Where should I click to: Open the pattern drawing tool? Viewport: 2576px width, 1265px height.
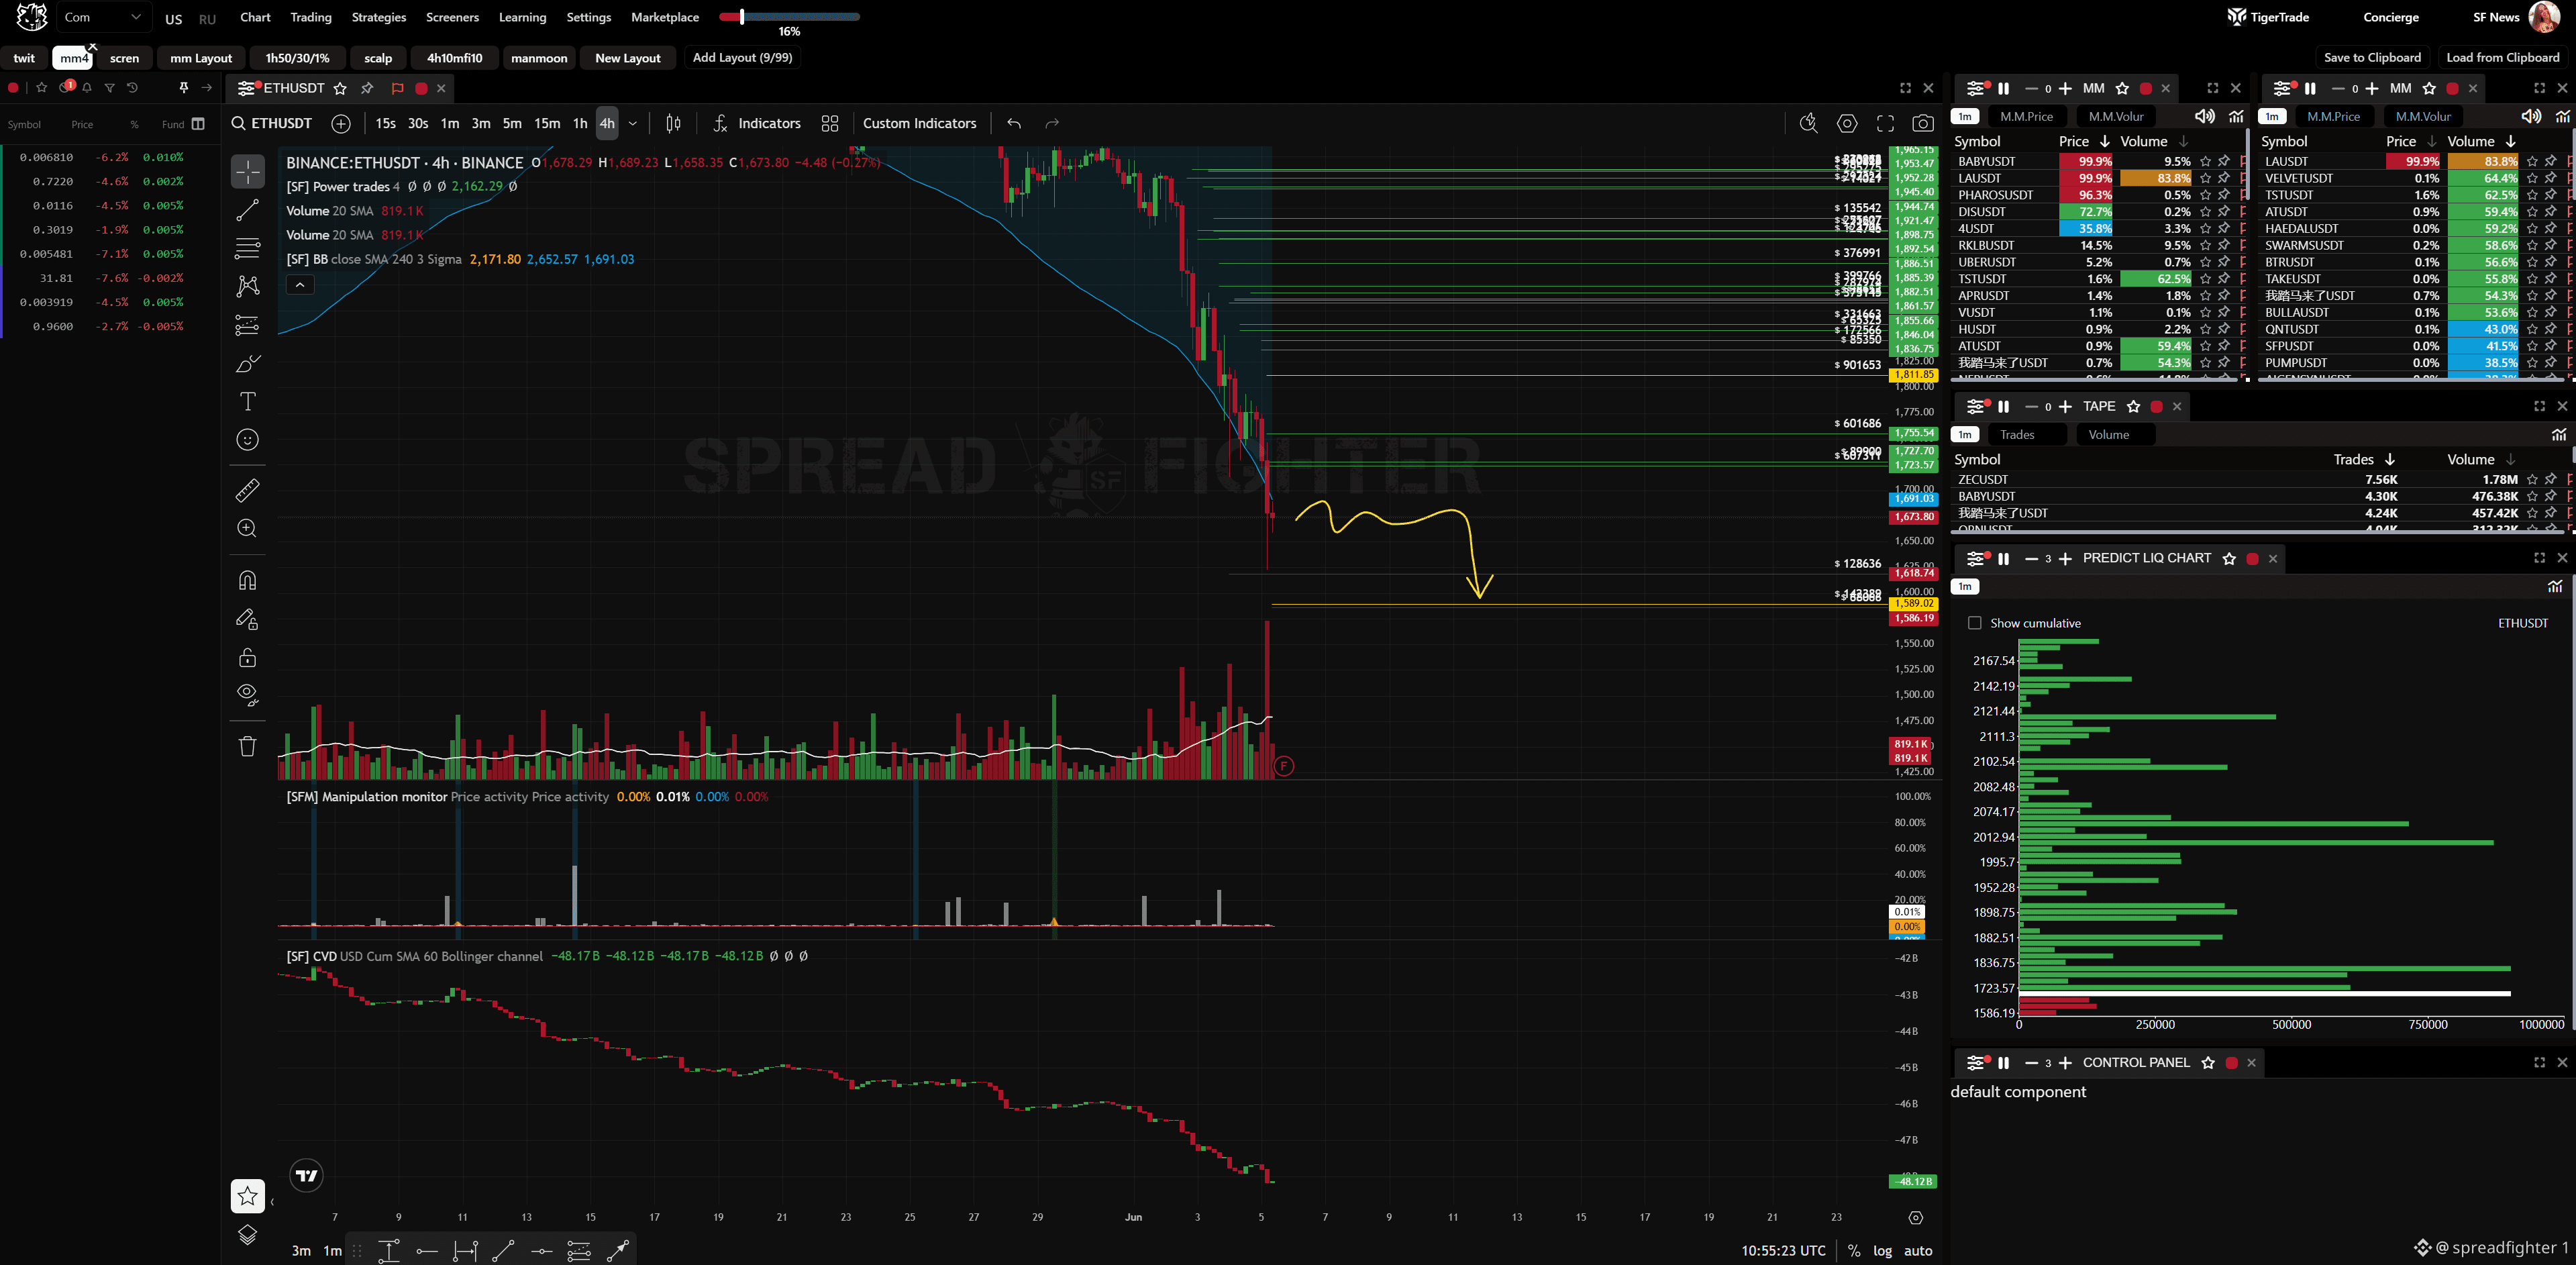click(x=247, y=287)
